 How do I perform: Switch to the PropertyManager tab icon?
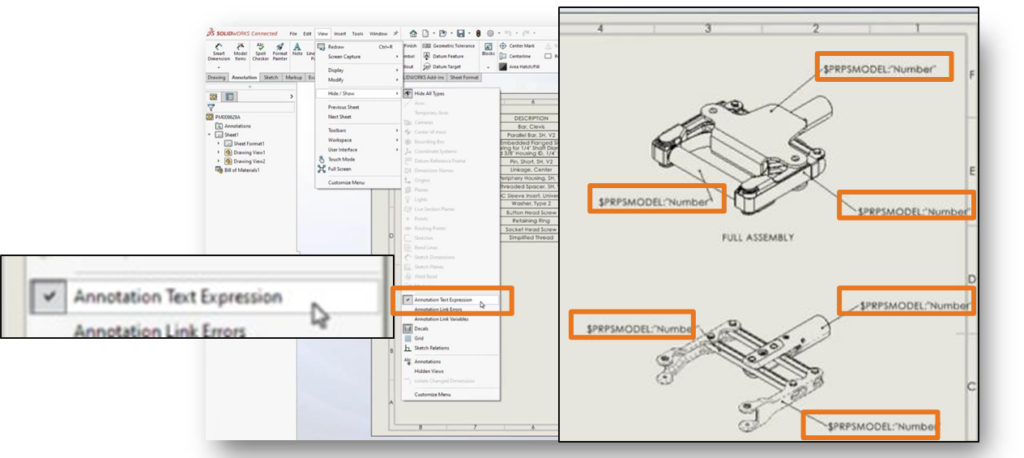(x=229, y=96)
